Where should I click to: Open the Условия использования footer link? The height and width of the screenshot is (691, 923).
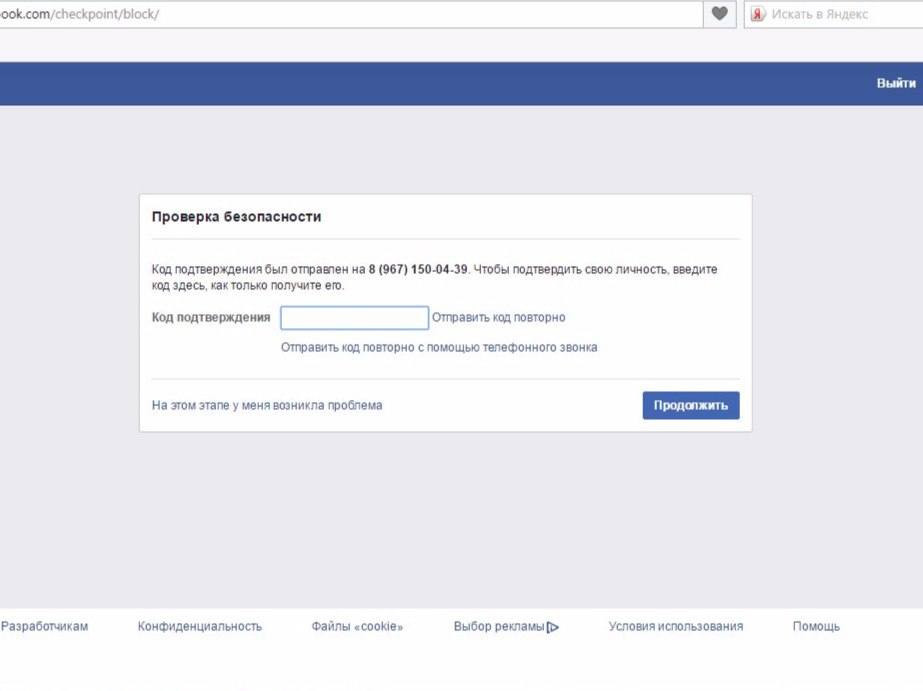pyautogui.click(x=676, y=627)
